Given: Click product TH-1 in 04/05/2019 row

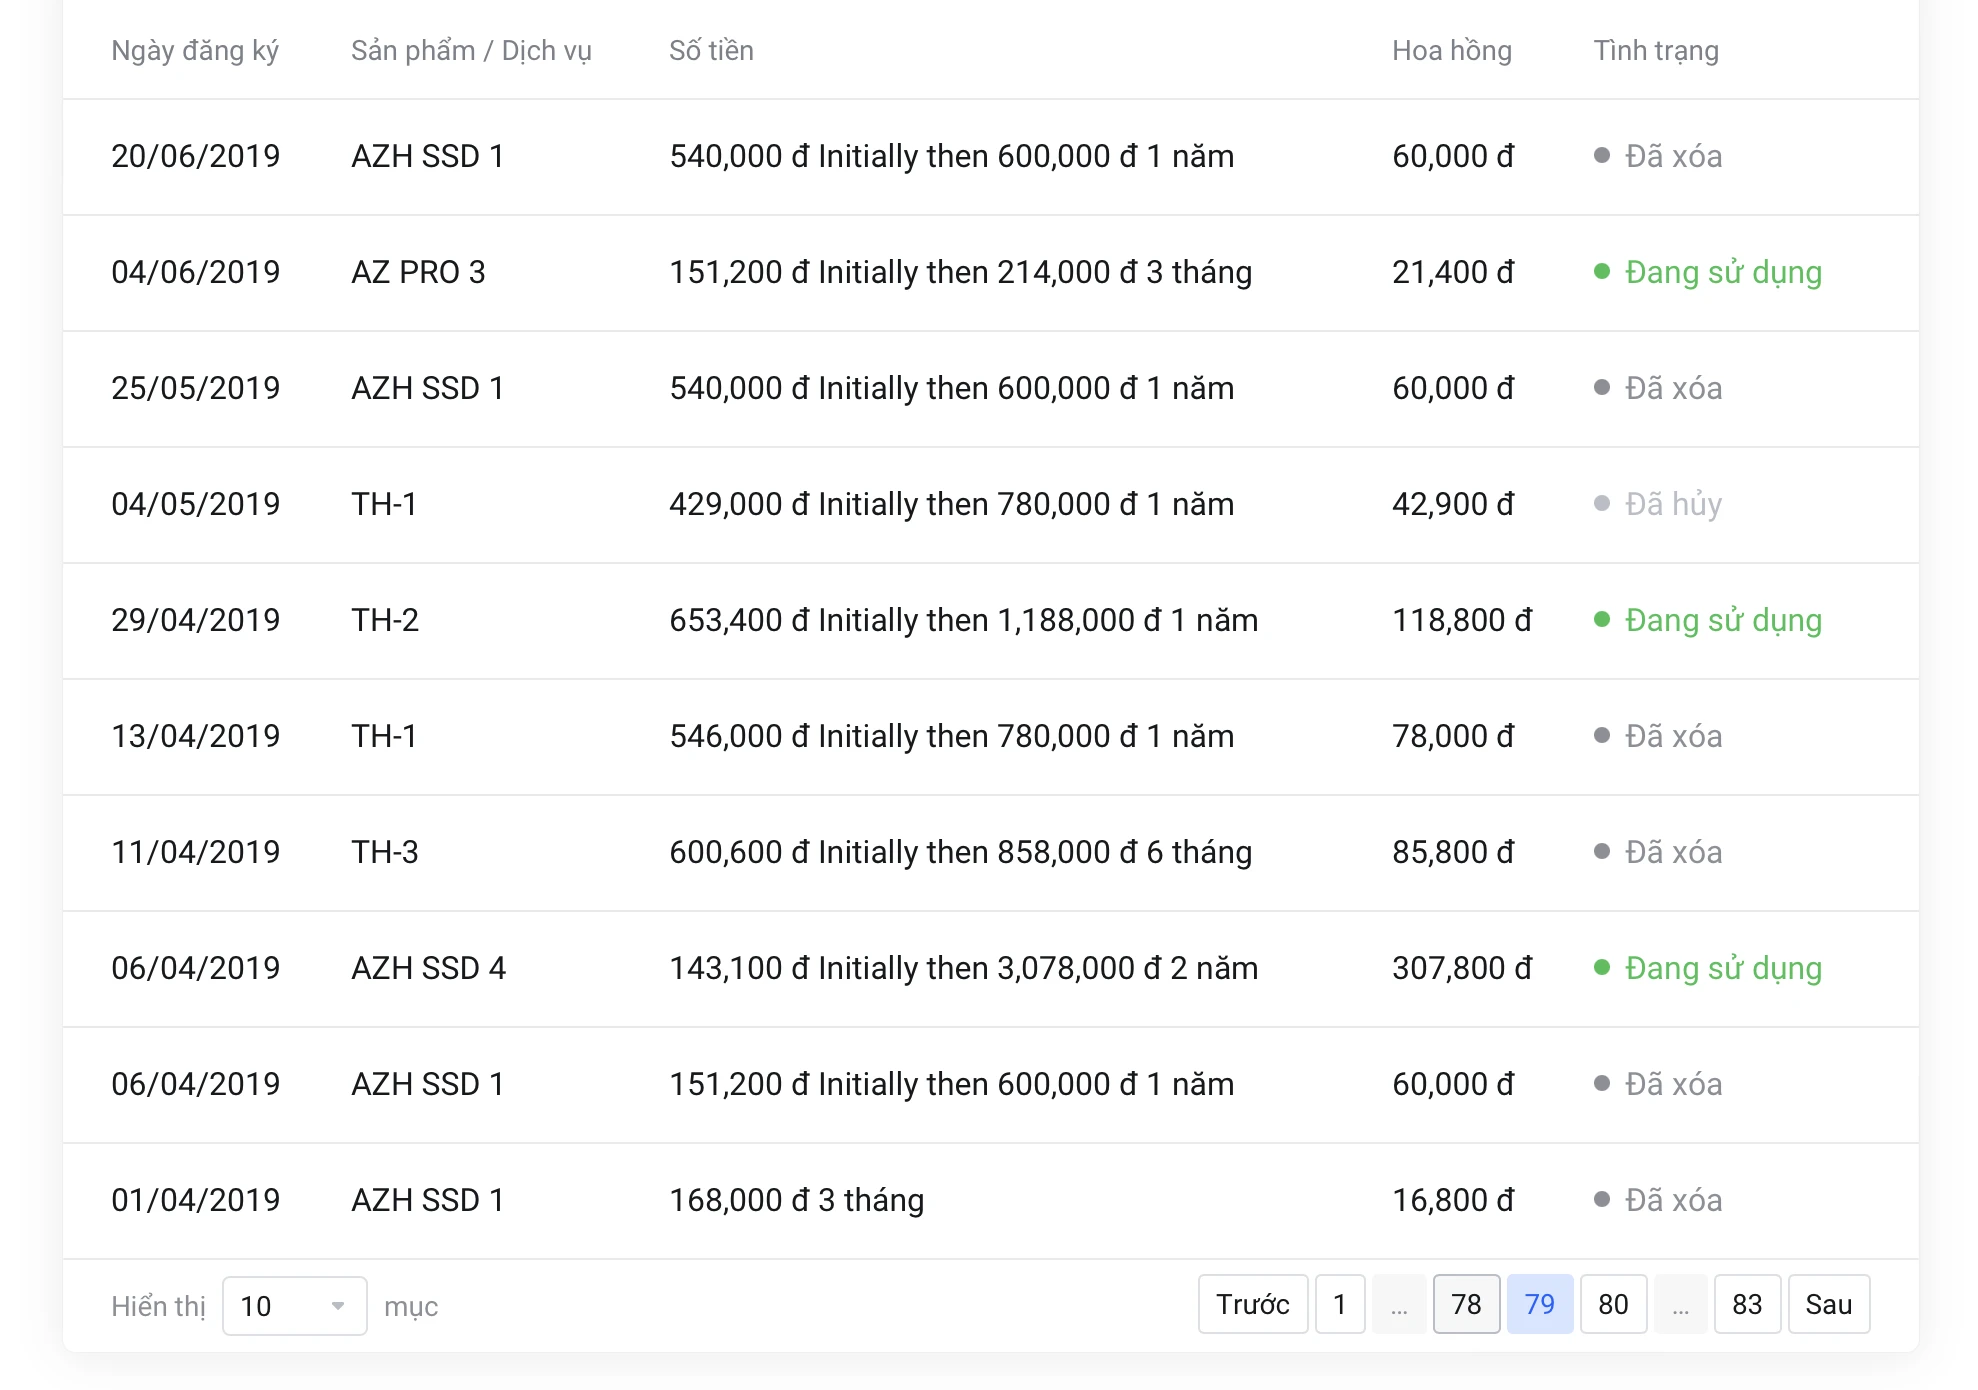Looking at the screenshot, I should pos(384,504).
